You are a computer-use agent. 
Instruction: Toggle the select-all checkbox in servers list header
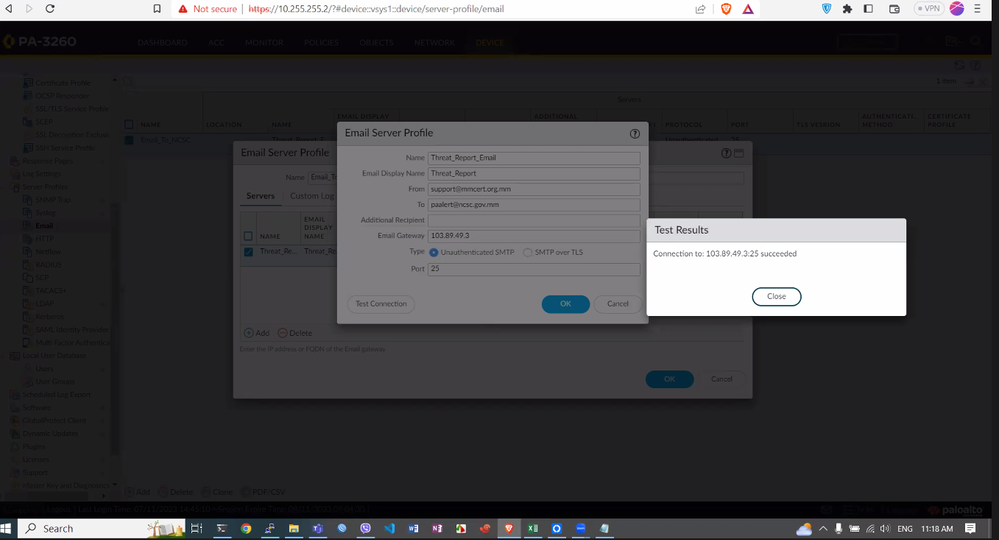248,236
